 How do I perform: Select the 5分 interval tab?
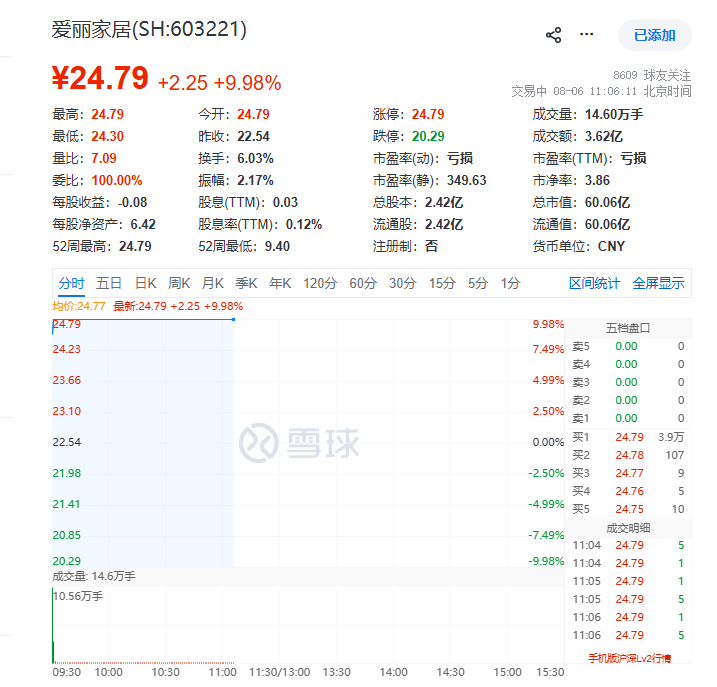pyautogui.click(x=478, y=284)
